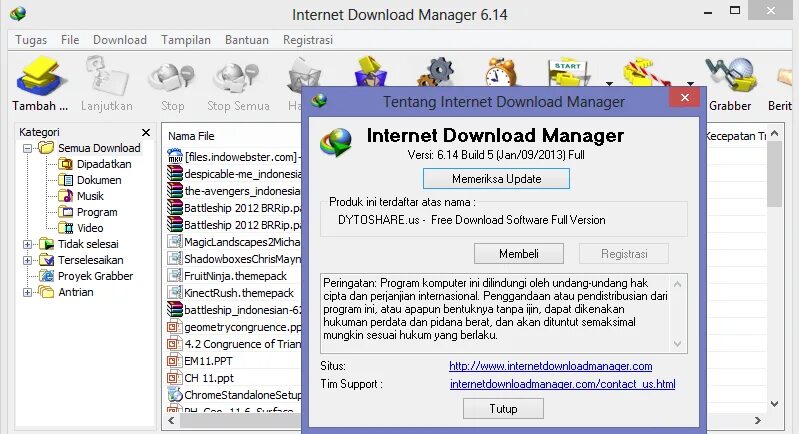
Task: Click the Lanjutkan toolbar icon
Action: coord(106,77)
